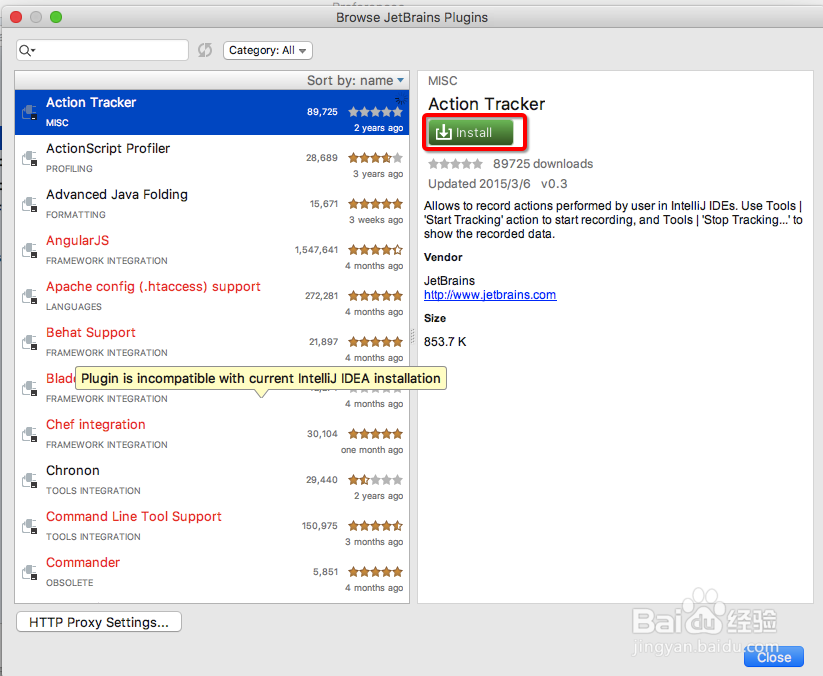Click the 150,975 download count
This screenshot has width=823, height=676.
(x=319, y=526)
